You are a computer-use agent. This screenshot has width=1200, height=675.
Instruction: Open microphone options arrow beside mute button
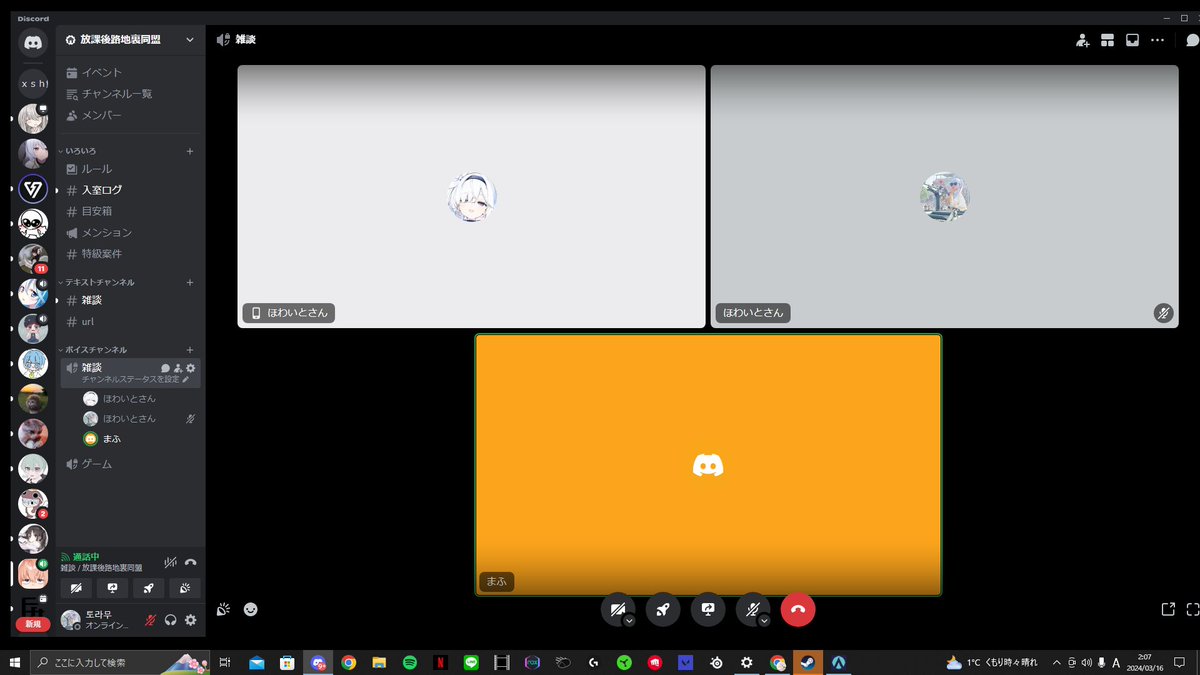(x=764, y=621)
